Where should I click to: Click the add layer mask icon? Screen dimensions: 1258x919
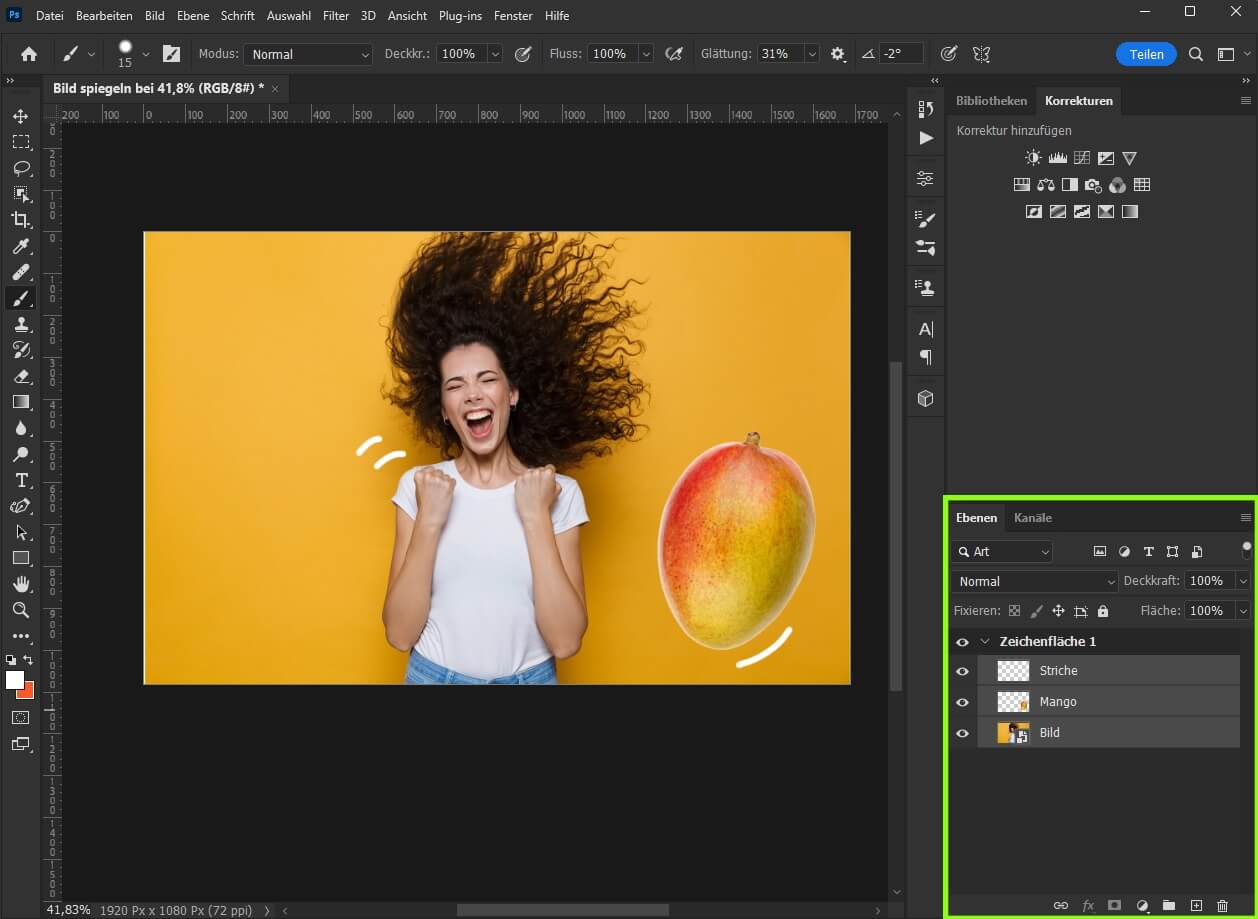click(1114, 904)
